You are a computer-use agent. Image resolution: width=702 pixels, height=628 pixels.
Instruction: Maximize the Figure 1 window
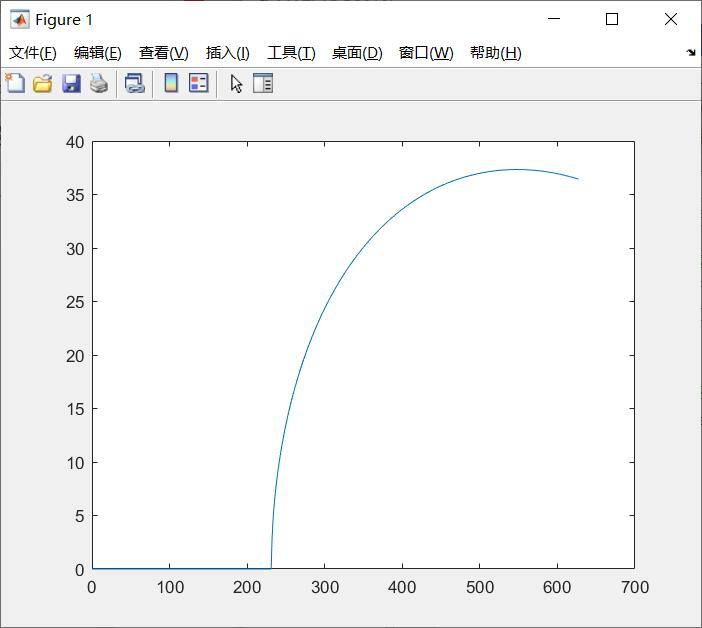612,19
